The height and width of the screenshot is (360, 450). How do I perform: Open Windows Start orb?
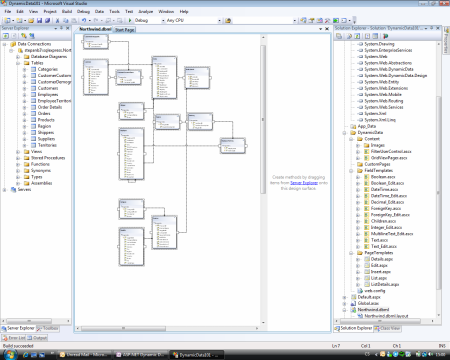[x=9, y=354]
